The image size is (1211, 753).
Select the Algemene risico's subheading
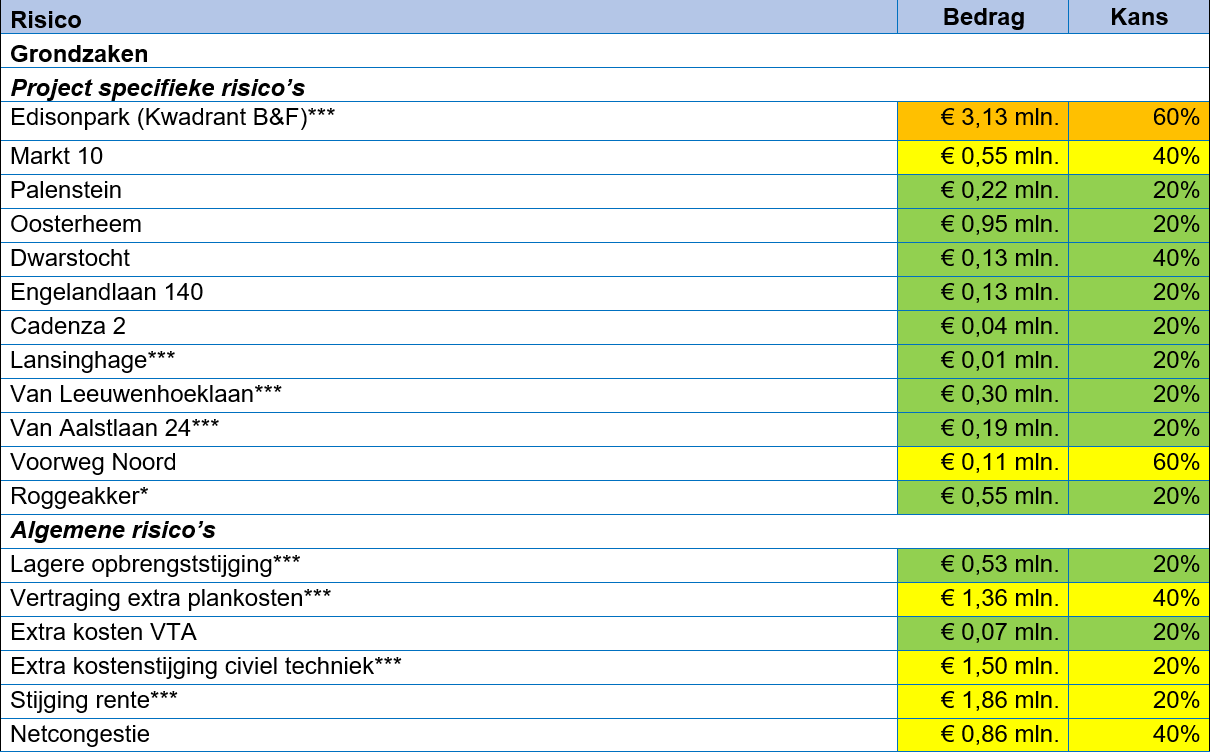[113, 530]
